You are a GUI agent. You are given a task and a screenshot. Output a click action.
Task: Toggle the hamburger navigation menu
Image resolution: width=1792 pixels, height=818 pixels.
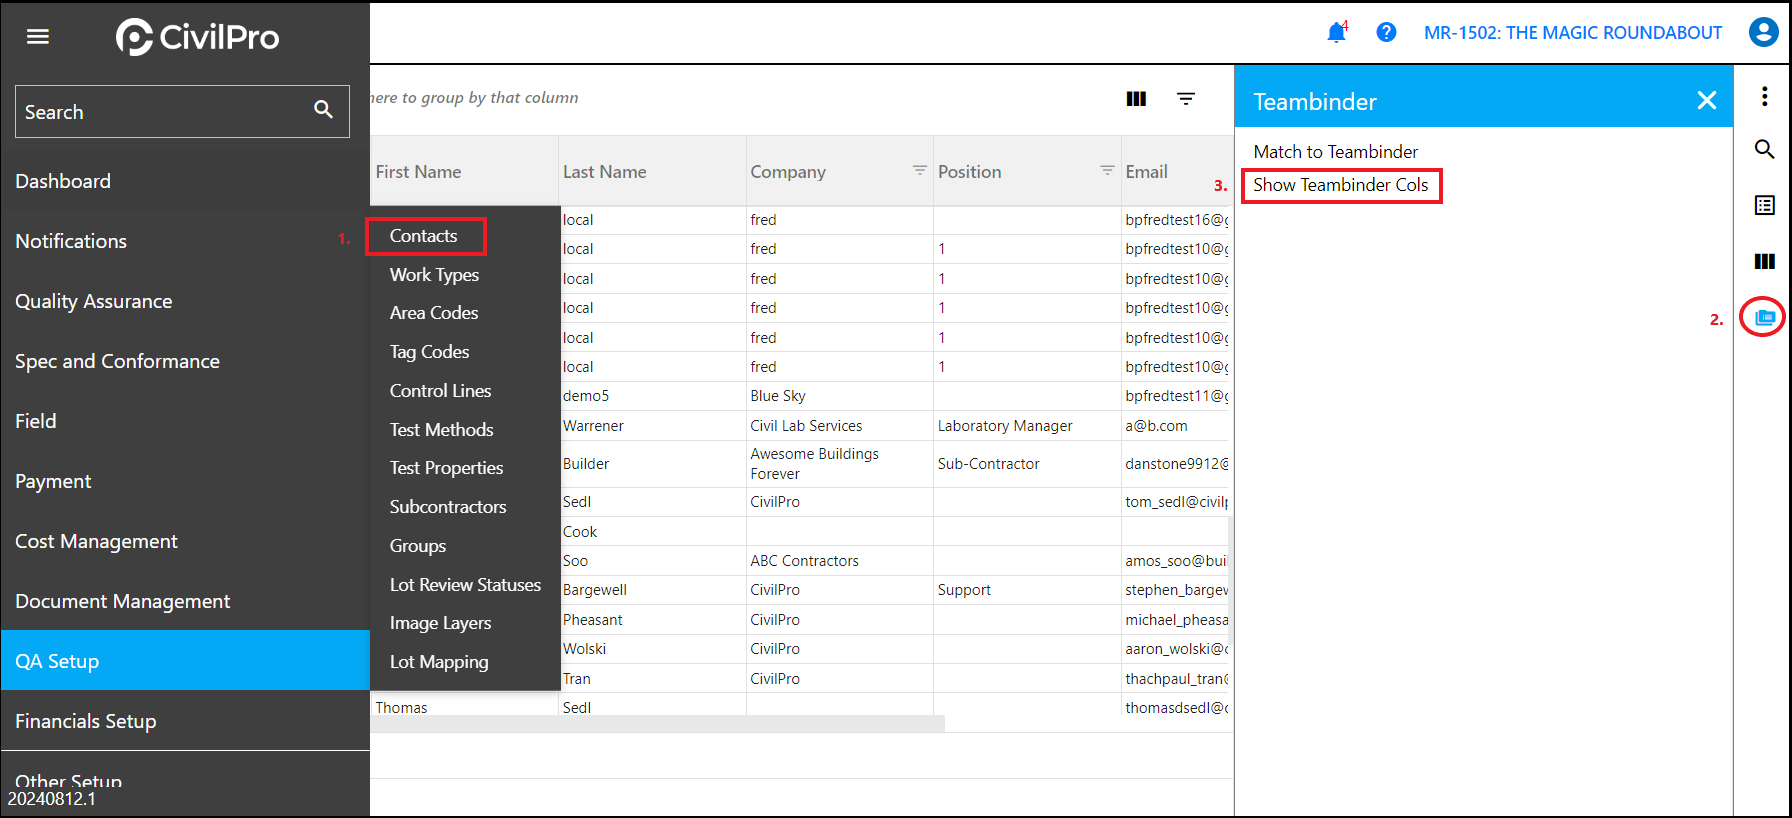(x=38, y=37)
